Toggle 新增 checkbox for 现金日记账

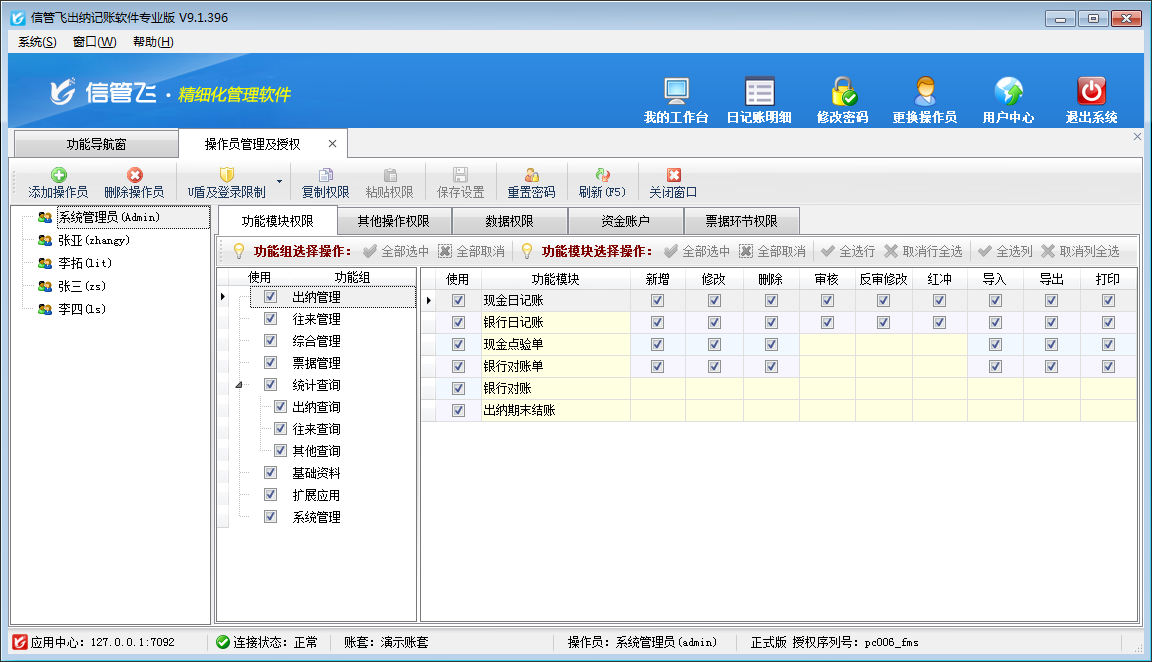click(x=657, y=300)
